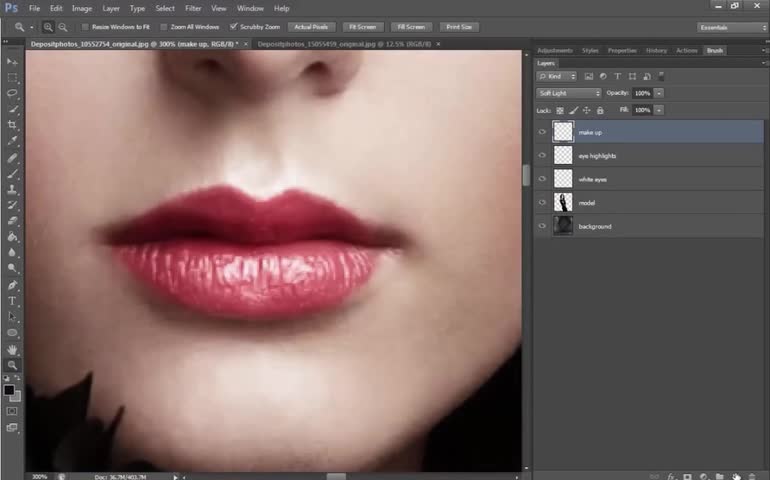Viewport: 770px width, 480px height.
Task: Expand the Essentials workspace dropdown
Action: point(730,27)
